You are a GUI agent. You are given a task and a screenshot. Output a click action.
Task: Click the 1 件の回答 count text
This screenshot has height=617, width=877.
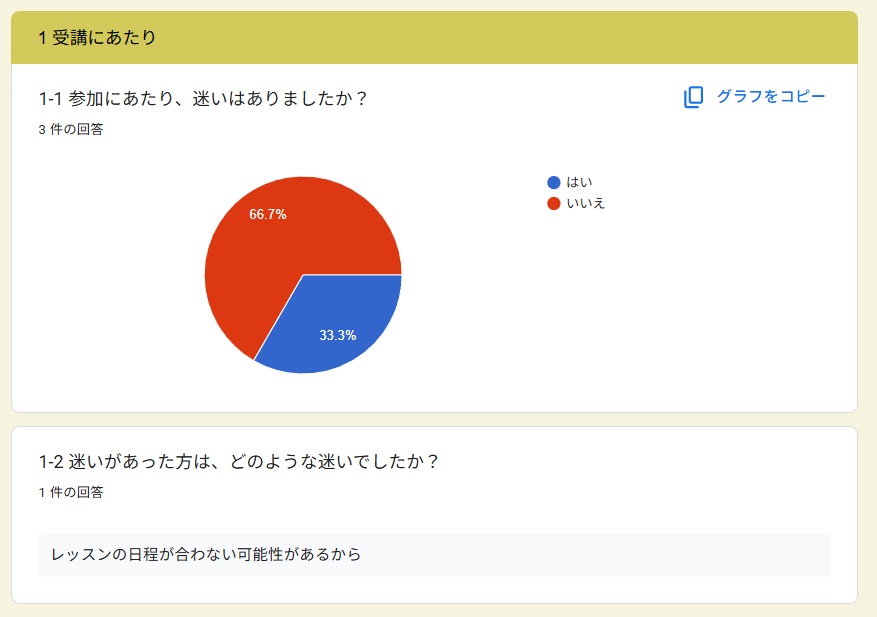click(x=71, y=492)
